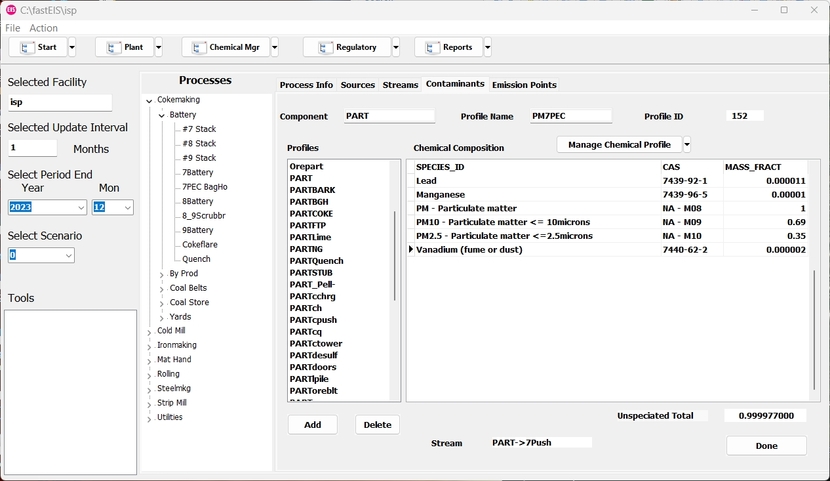The width and height of the screenshot is (830, 481).
Task: Expand the Coal Belts tree node
Action: pyautogui.click(x=162, y=289)
